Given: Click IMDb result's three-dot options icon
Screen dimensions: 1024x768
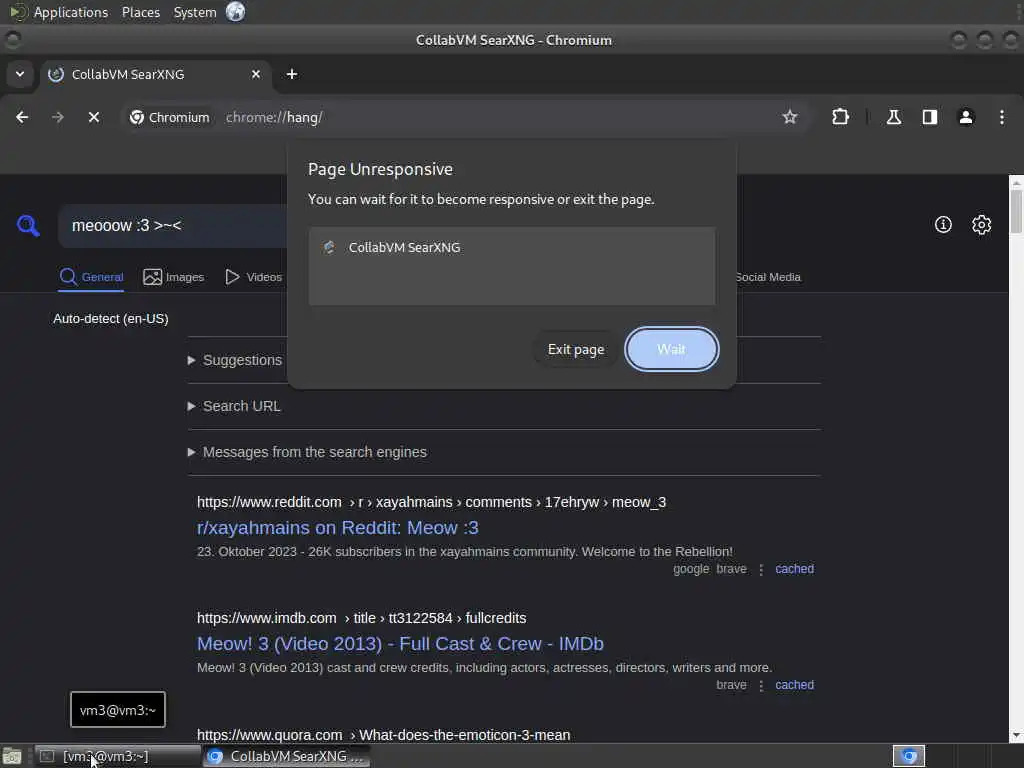Looking at the screenshot, I should (x=761, y=686).
